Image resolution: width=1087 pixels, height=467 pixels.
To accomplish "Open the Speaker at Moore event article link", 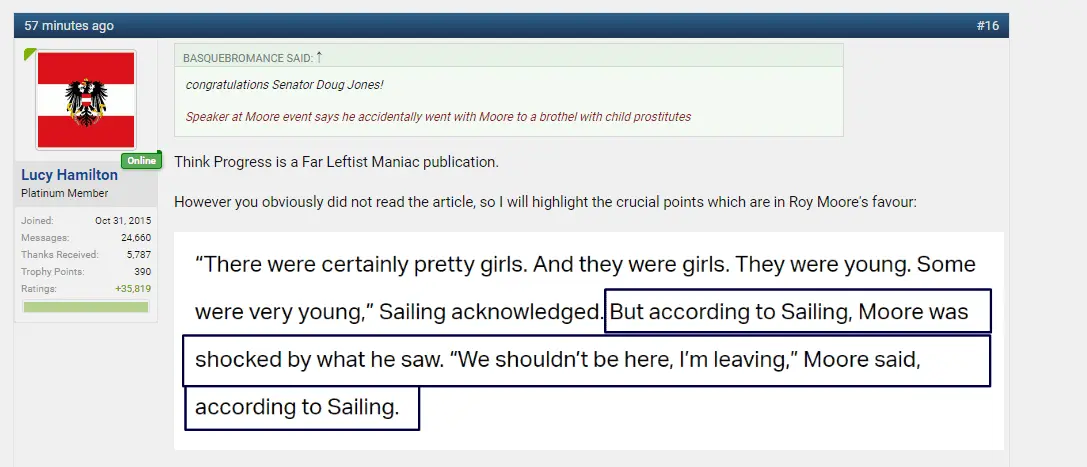I will pos(438,117).
